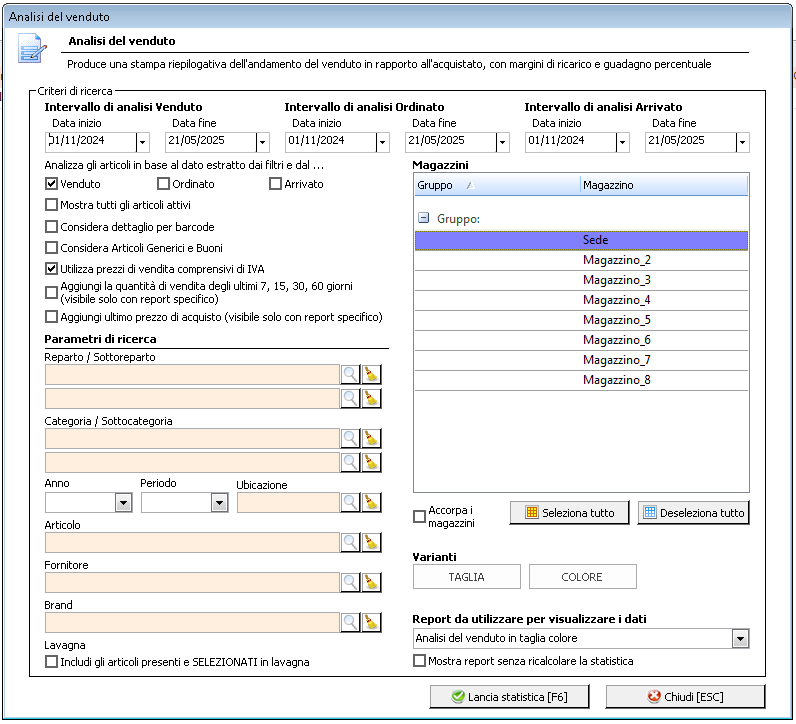Click into the Articolo input field

pyautogui.click(x=192, y=543)
